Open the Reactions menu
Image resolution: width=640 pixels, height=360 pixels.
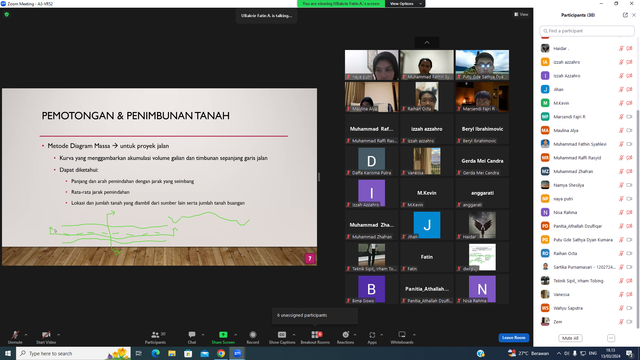tap(345, 337)
